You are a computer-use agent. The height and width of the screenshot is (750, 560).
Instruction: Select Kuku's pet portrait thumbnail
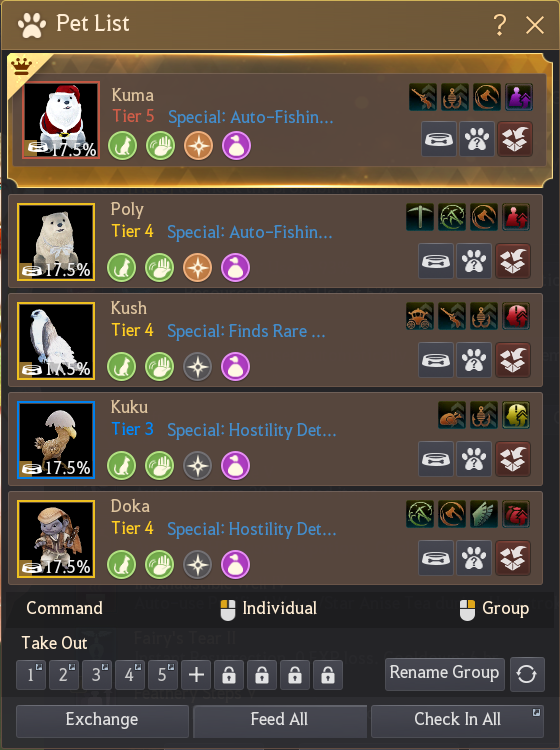[x=56, y=440]
